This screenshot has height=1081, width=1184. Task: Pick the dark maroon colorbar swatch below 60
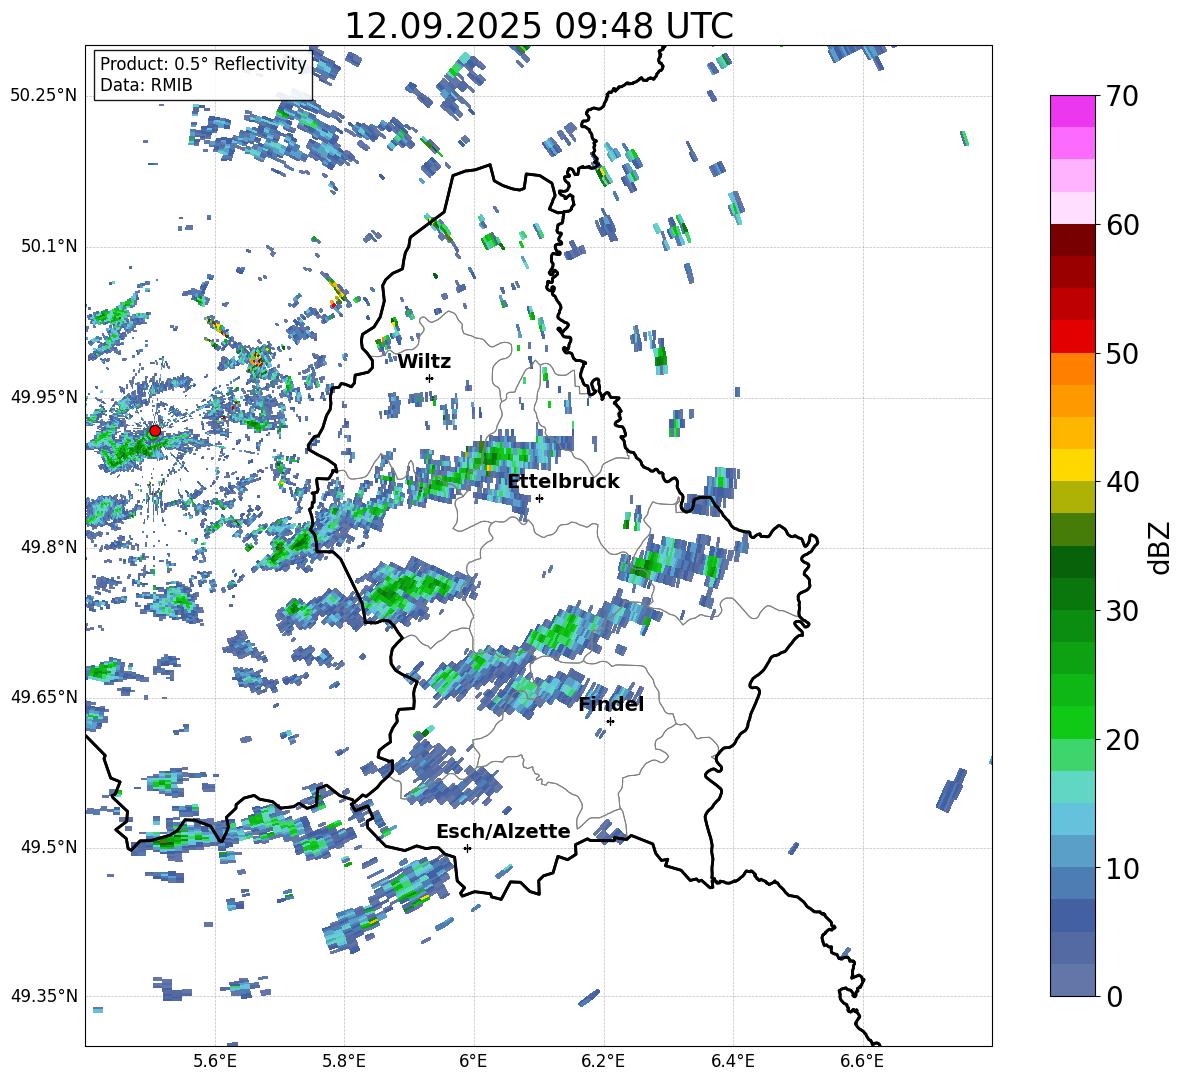(1072, 240)
